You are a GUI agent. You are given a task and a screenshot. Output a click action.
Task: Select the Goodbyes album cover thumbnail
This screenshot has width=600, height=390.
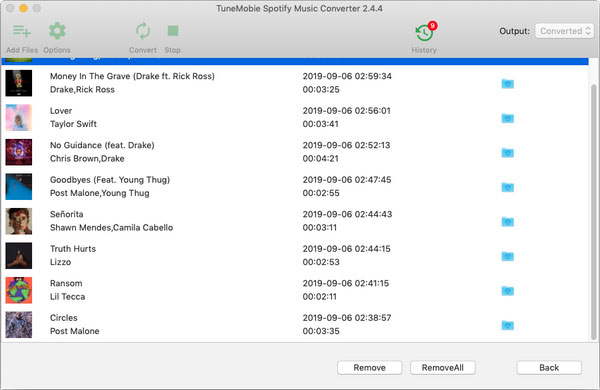coord(19,186)
